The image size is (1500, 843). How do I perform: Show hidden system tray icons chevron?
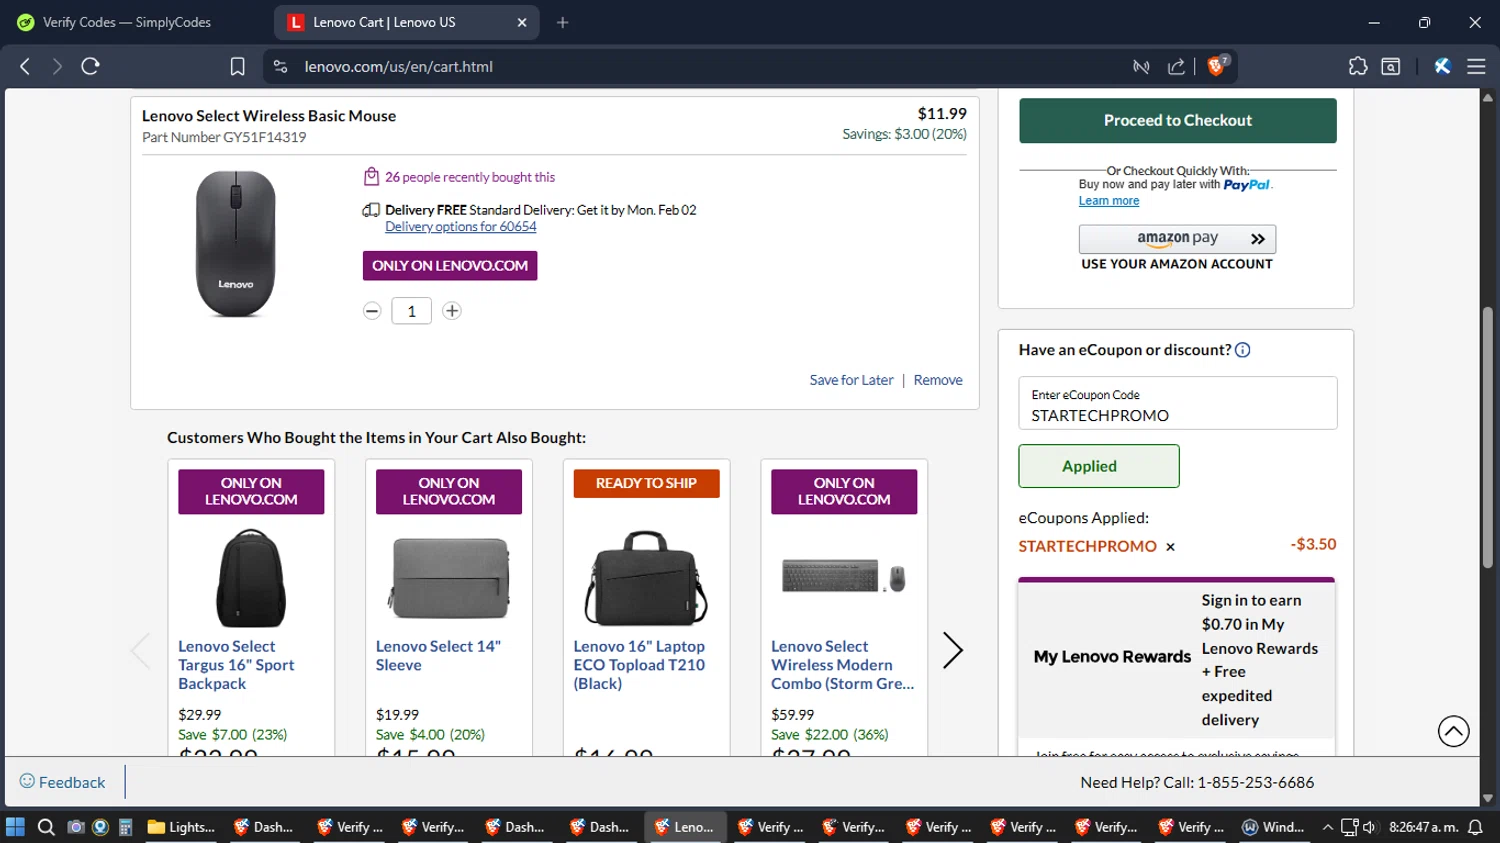pyautogui.click(x=1327, y=827)
